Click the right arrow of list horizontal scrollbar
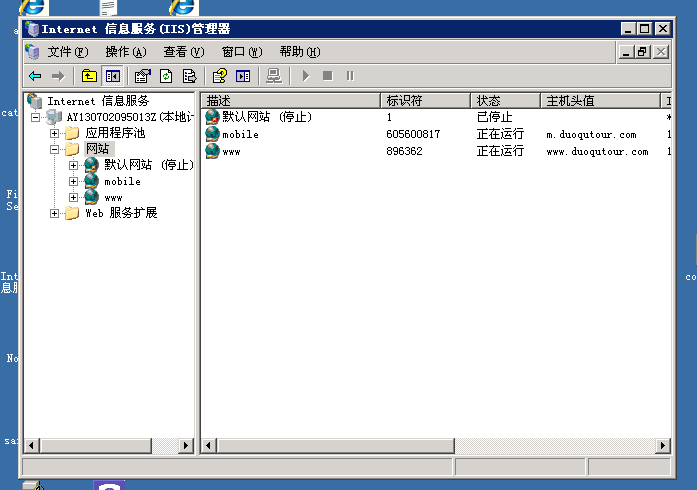 [663, 445]
